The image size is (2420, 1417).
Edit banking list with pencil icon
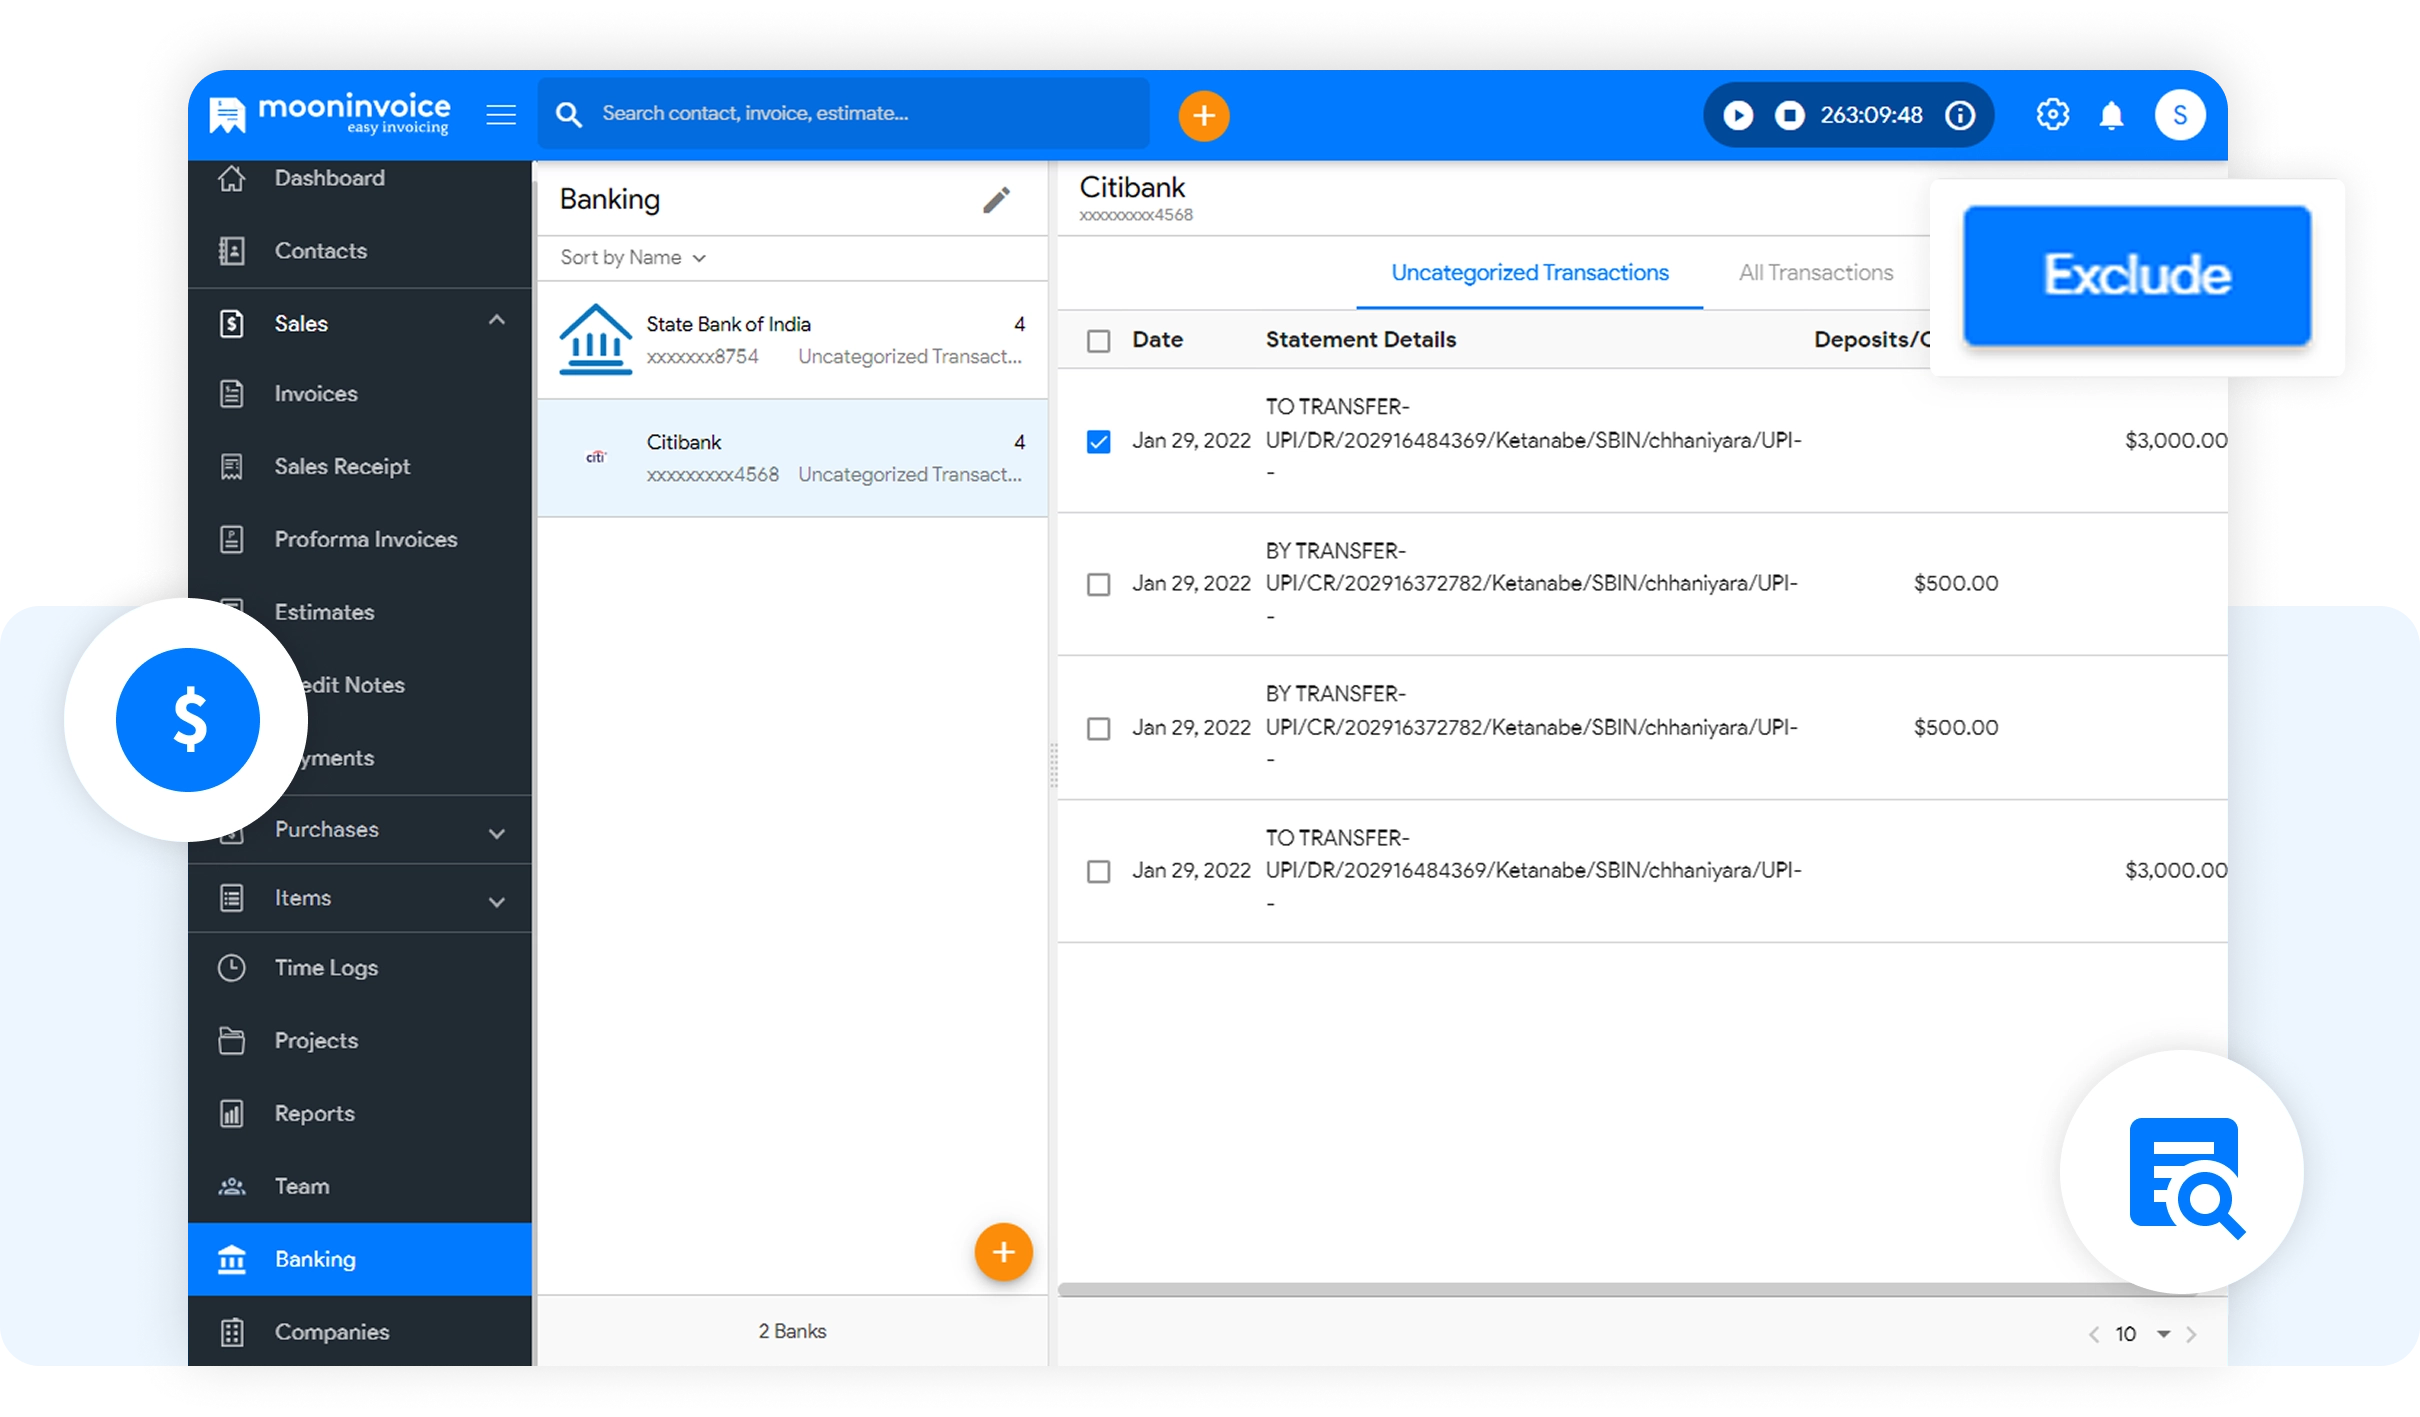(x=996, y=200)
